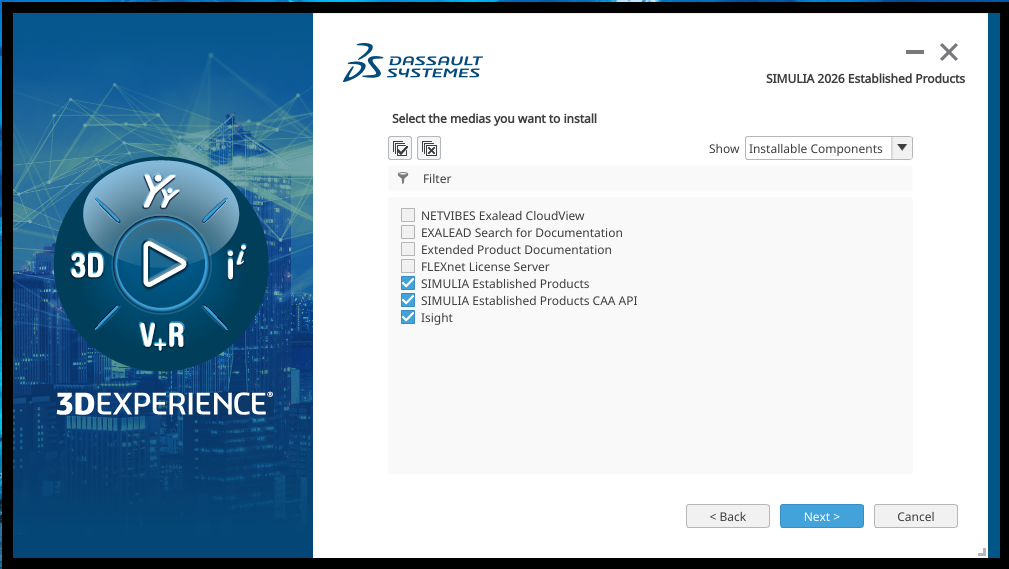Click the compass Play button in center
The height and width of the screenshot is (569, 1009).
(x=161, y=265)
